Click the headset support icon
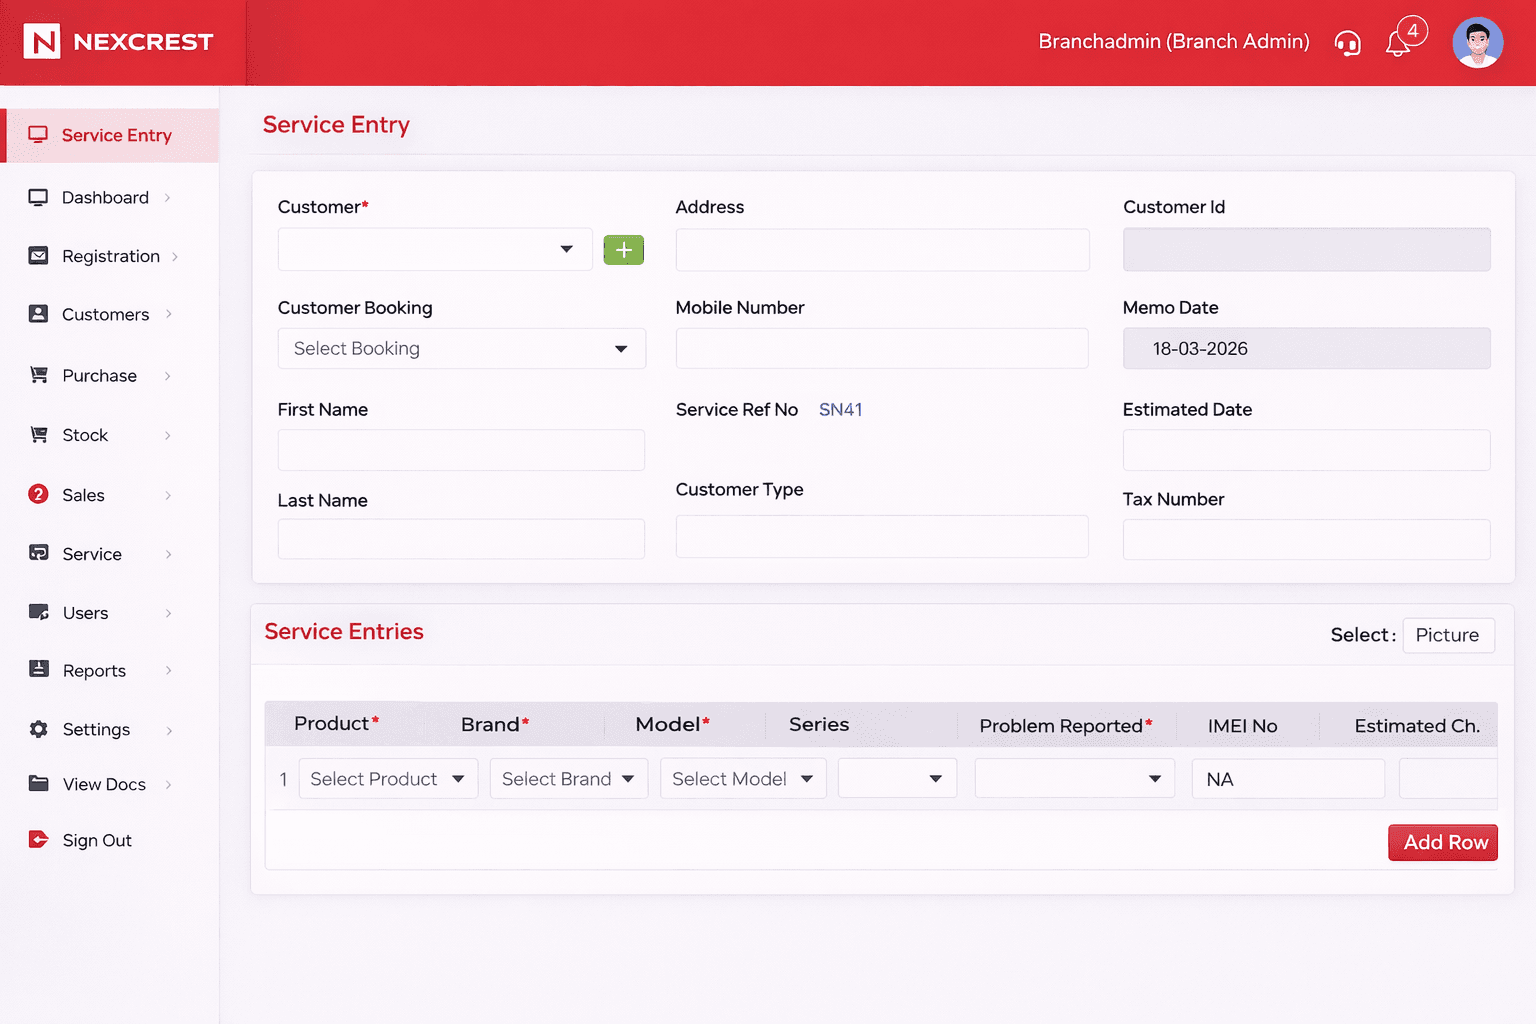The image size is (1536, 1024). point(1347,43)
